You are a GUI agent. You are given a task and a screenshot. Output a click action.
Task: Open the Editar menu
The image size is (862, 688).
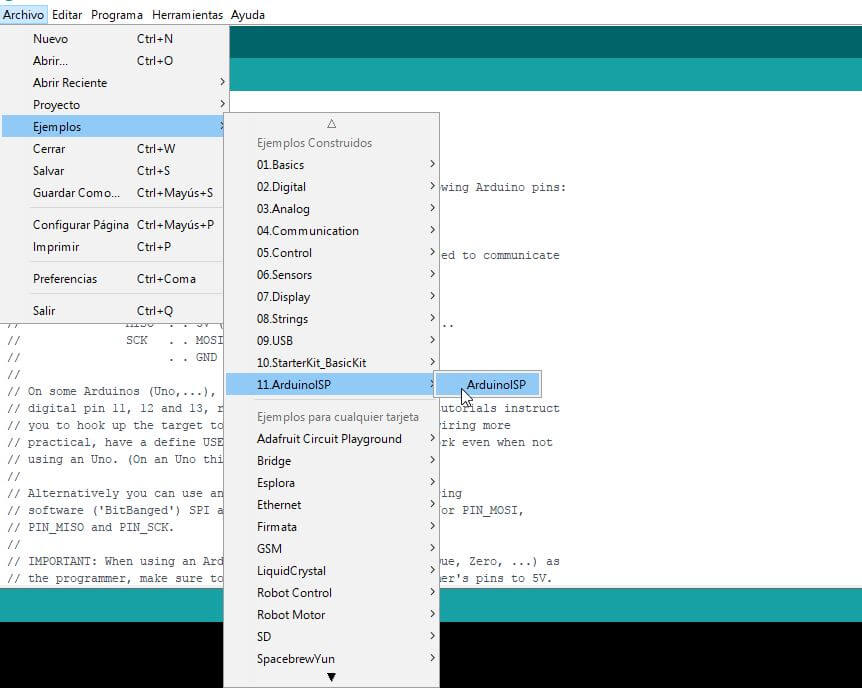pyautogui.click(x=67, y=15)
